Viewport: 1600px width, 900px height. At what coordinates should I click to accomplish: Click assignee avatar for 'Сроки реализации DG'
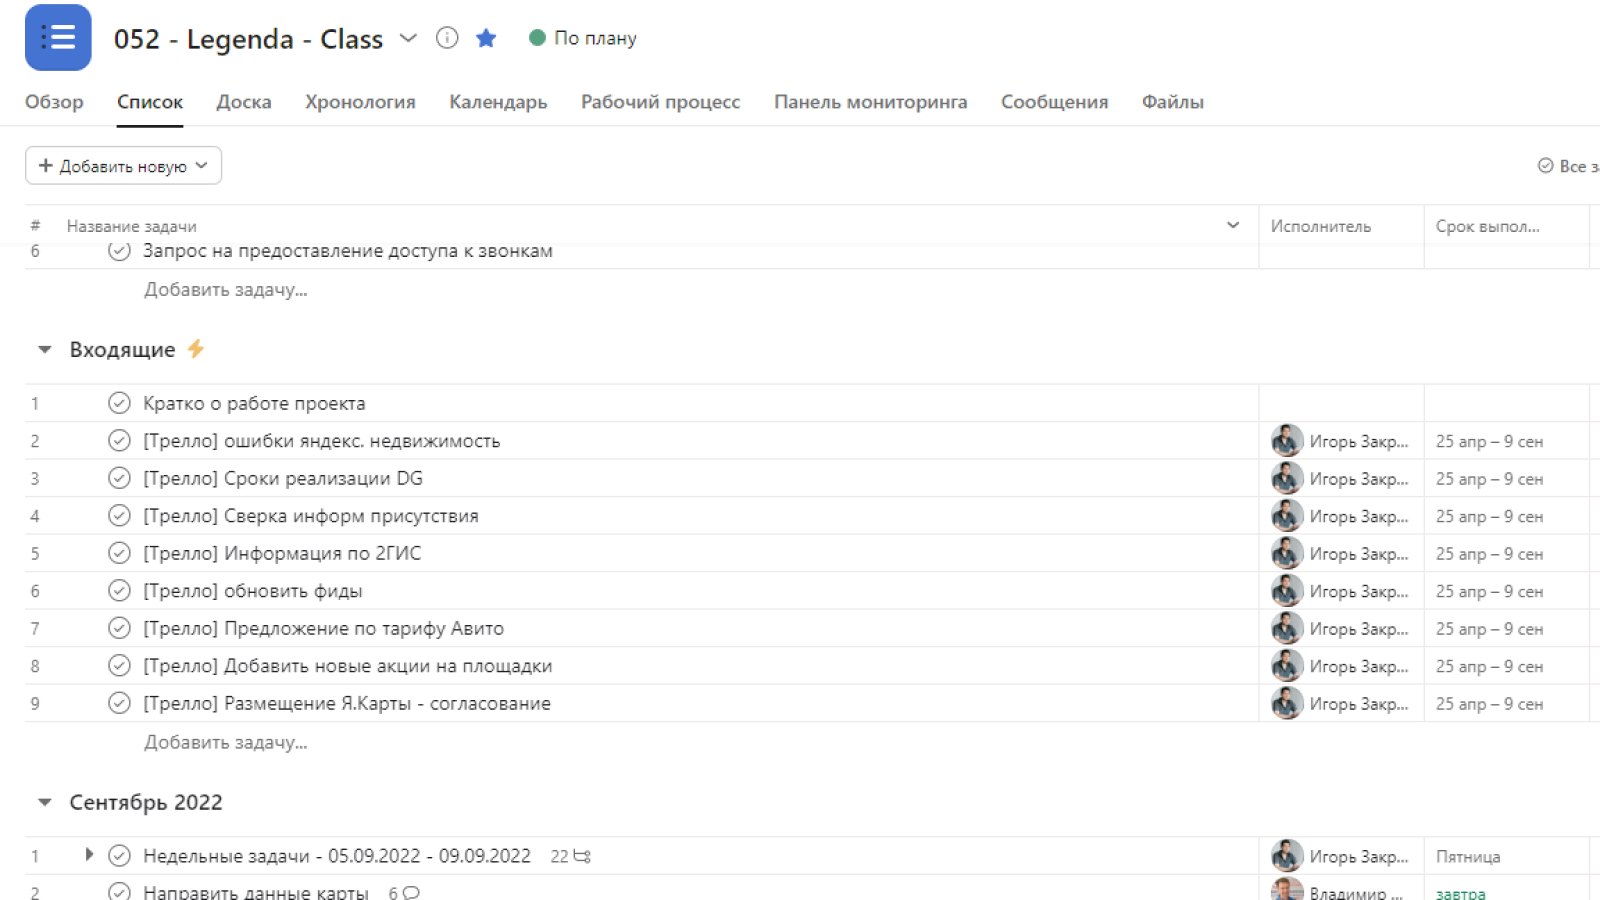pos(1287,478)
